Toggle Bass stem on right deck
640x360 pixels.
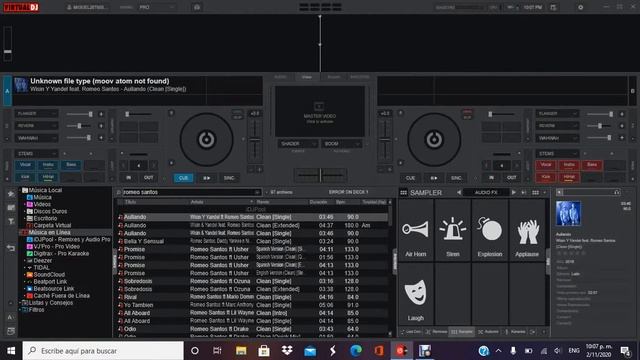[592, 165]
